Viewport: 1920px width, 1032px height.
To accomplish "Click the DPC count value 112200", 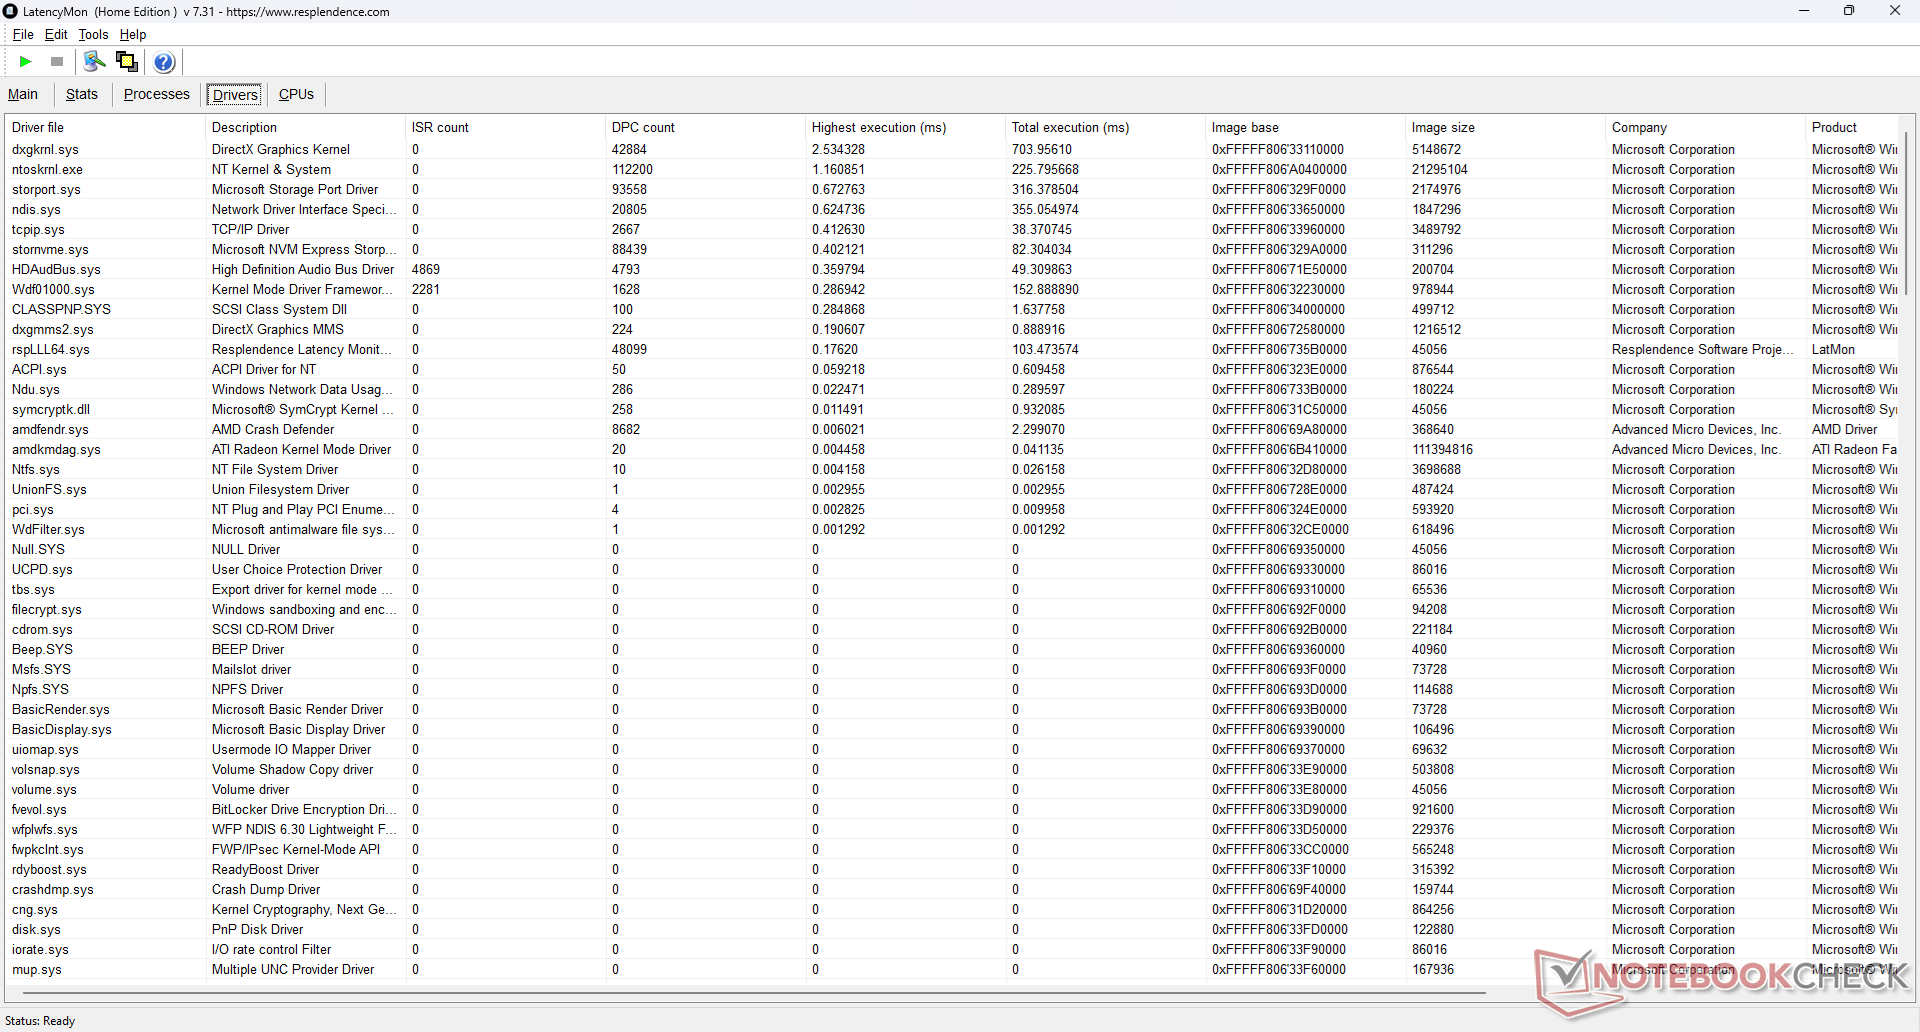I will [x=632, y=169].
